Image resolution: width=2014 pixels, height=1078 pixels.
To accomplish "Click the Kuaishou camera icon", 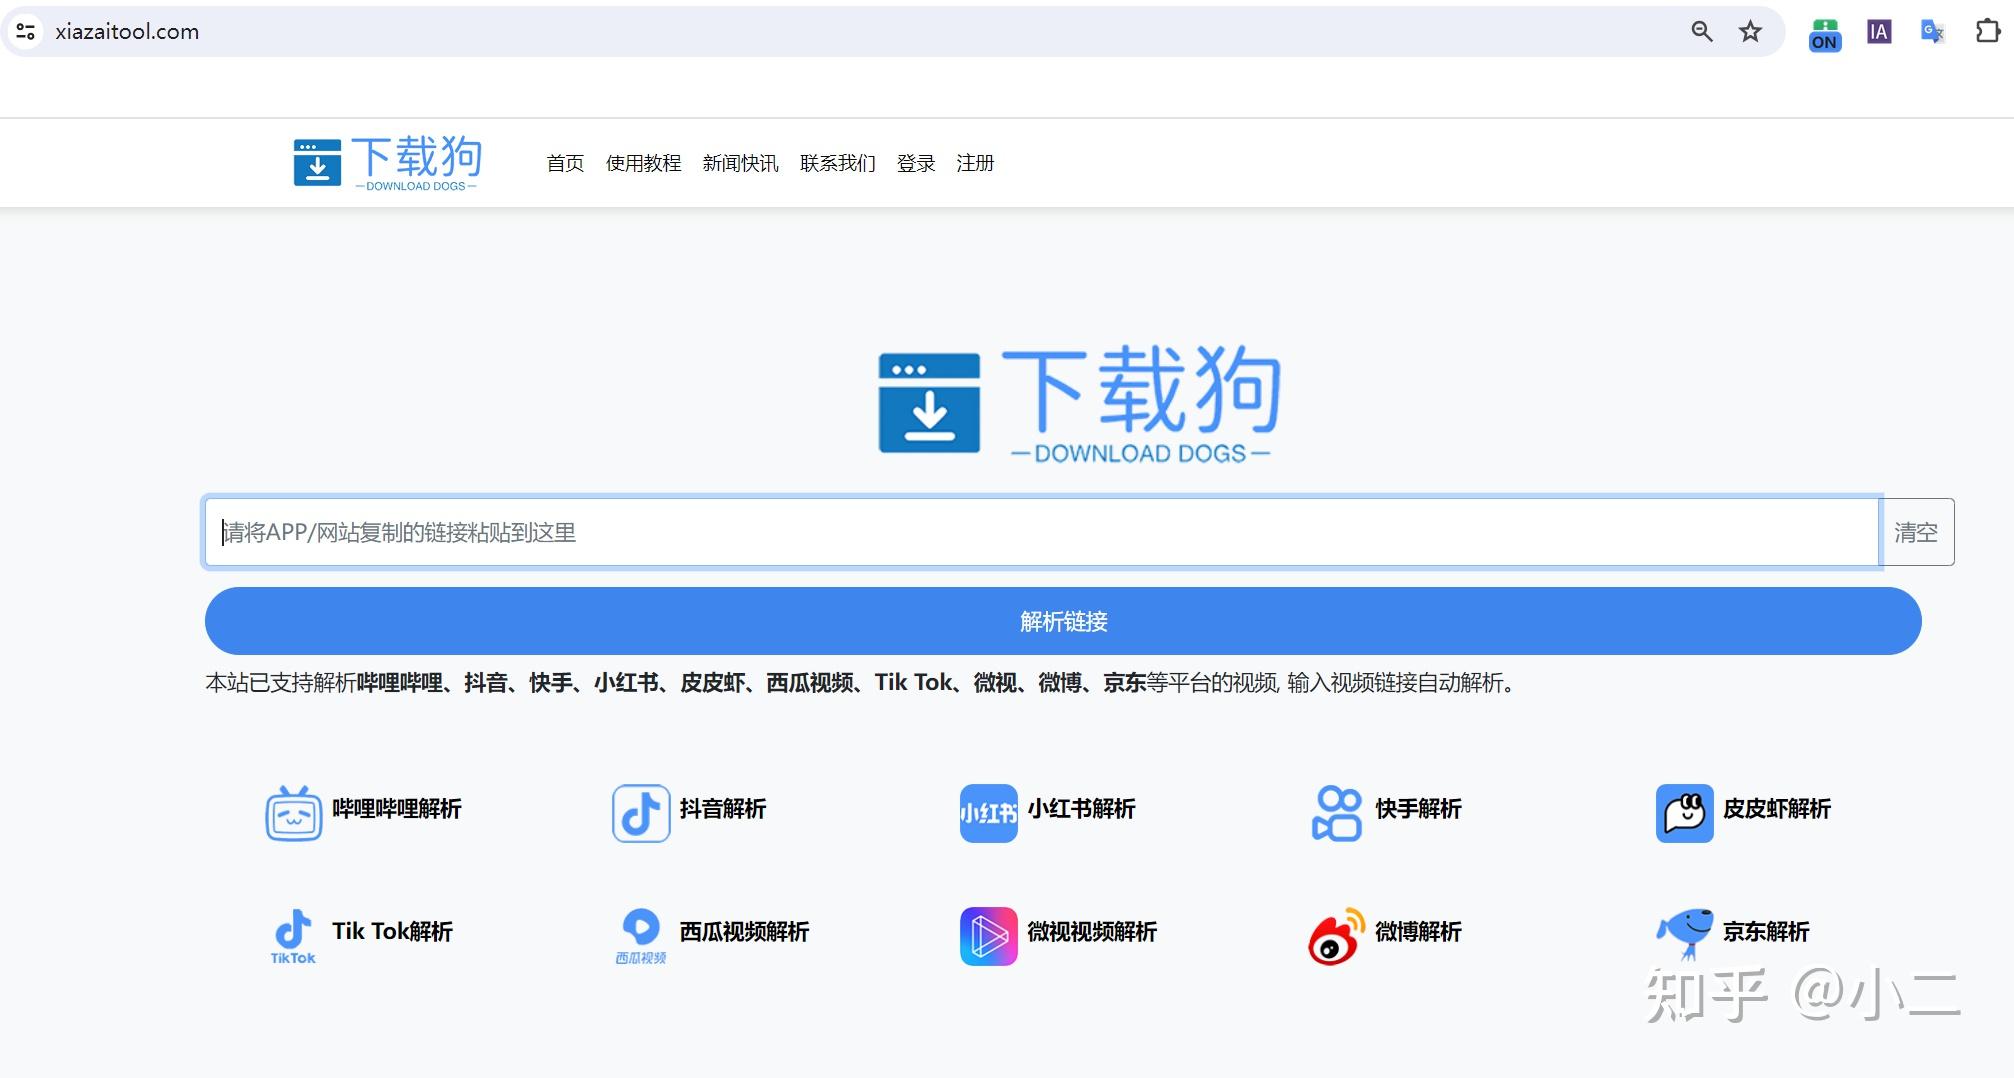I will coord(1337,813).
